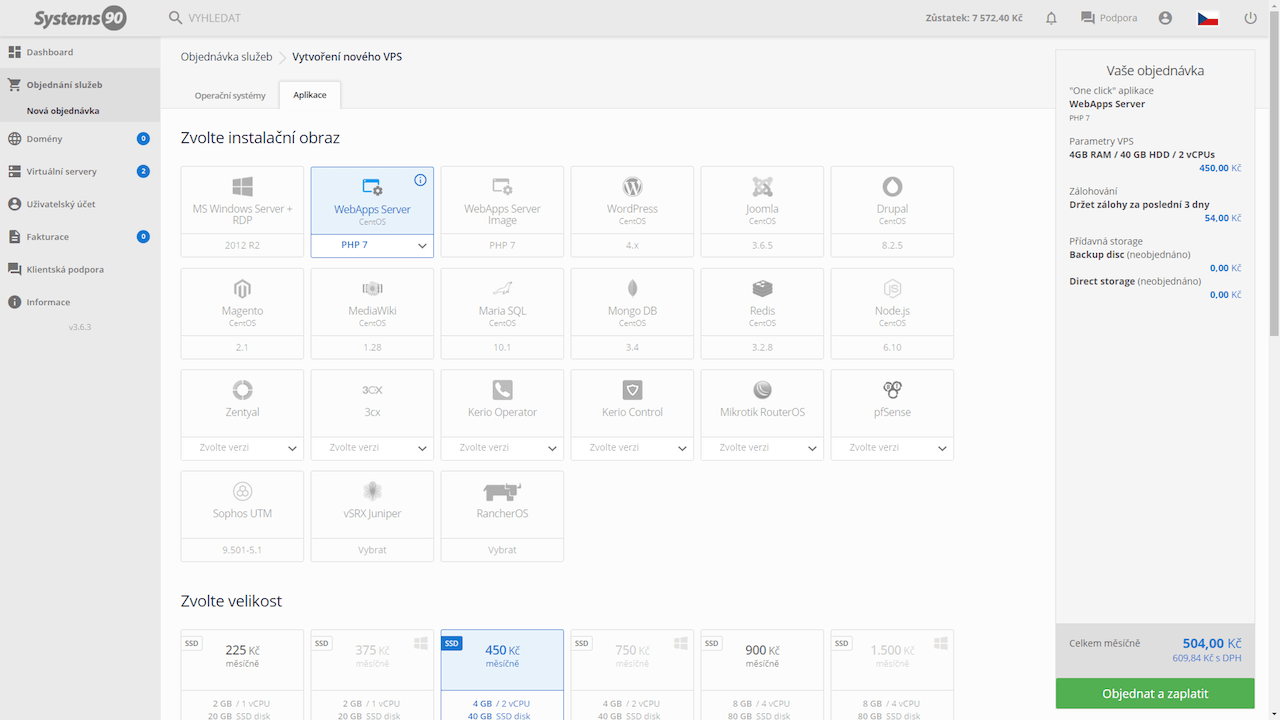This screenshot has height=720, width=1280.
Task: Open 3cx Zvolte verzi dropdown
Action: point(372,448)
